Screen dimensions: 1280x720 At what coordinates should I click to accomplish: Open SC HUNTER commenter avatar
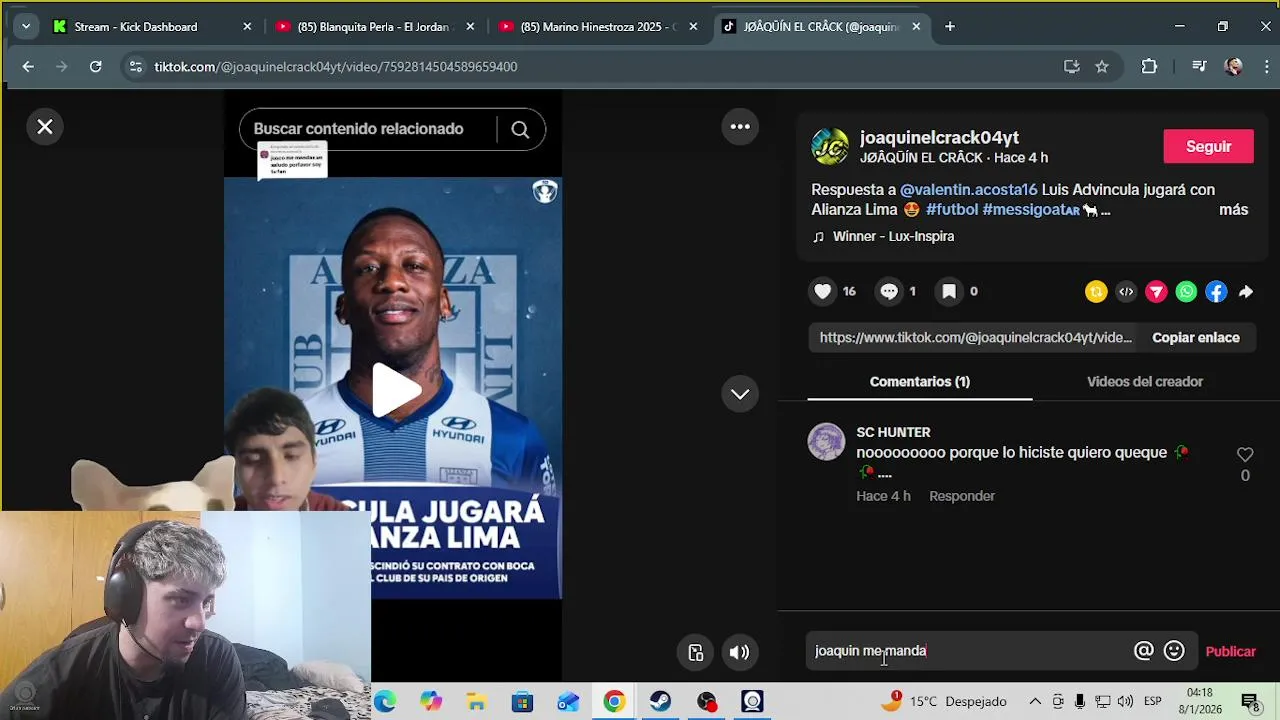tap(826, 442)
